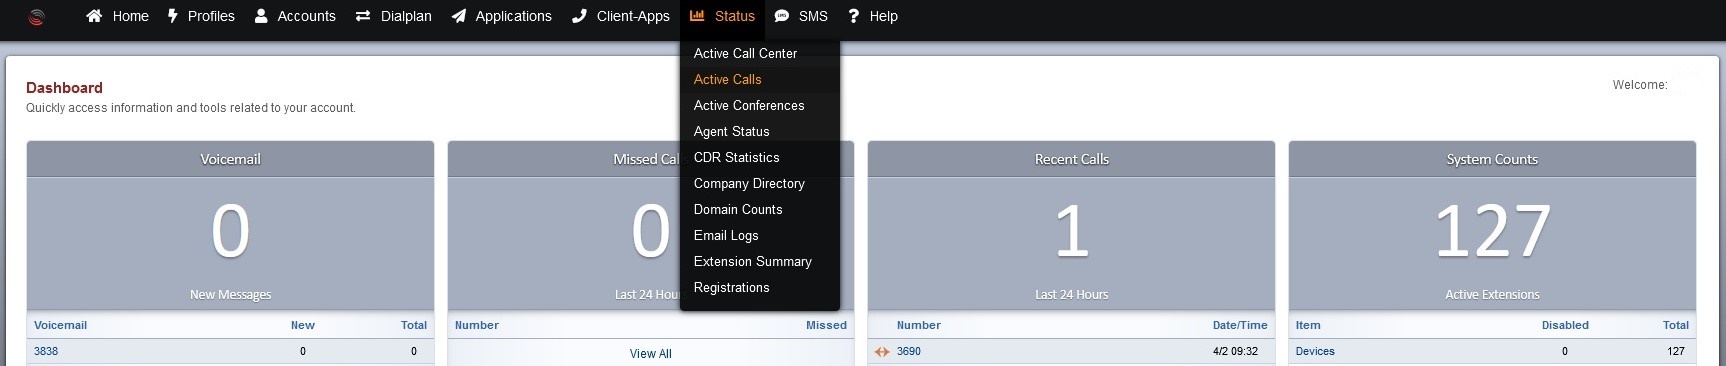Click Devices total value 127
The width and height of the screenshot is (1726, 366).
tap(1676, 351)
